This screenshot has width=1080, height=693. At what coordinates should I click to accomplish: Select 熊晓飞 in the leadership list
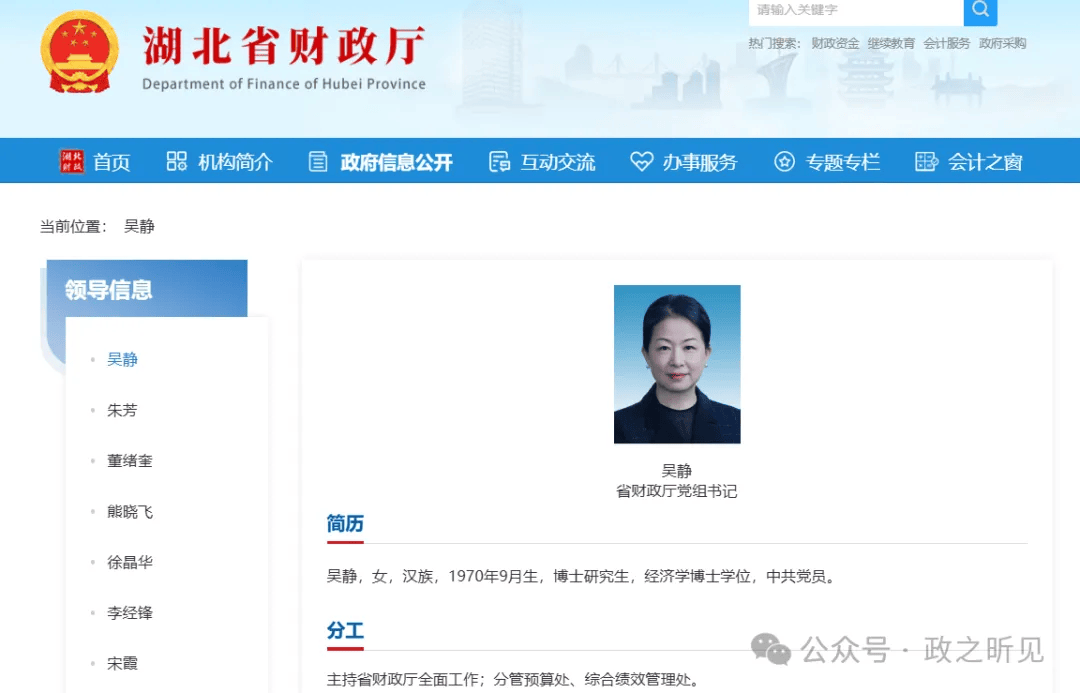pos(129,512)
